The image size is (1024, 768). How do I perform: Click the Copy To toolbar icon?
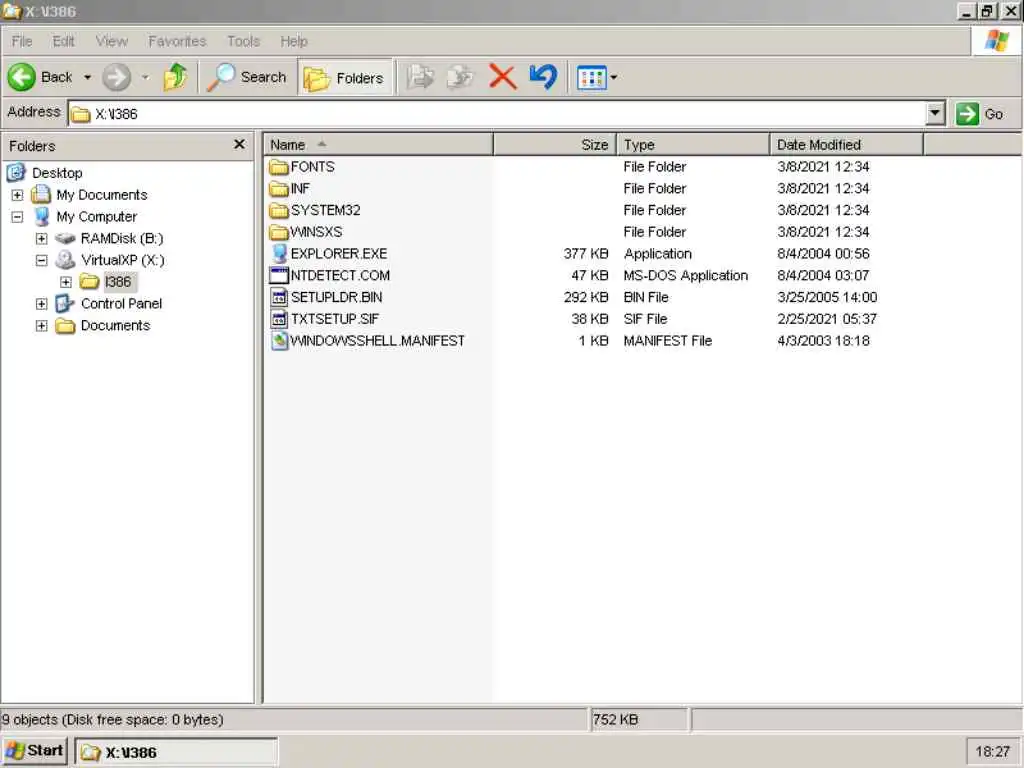[x=460, y=77]
